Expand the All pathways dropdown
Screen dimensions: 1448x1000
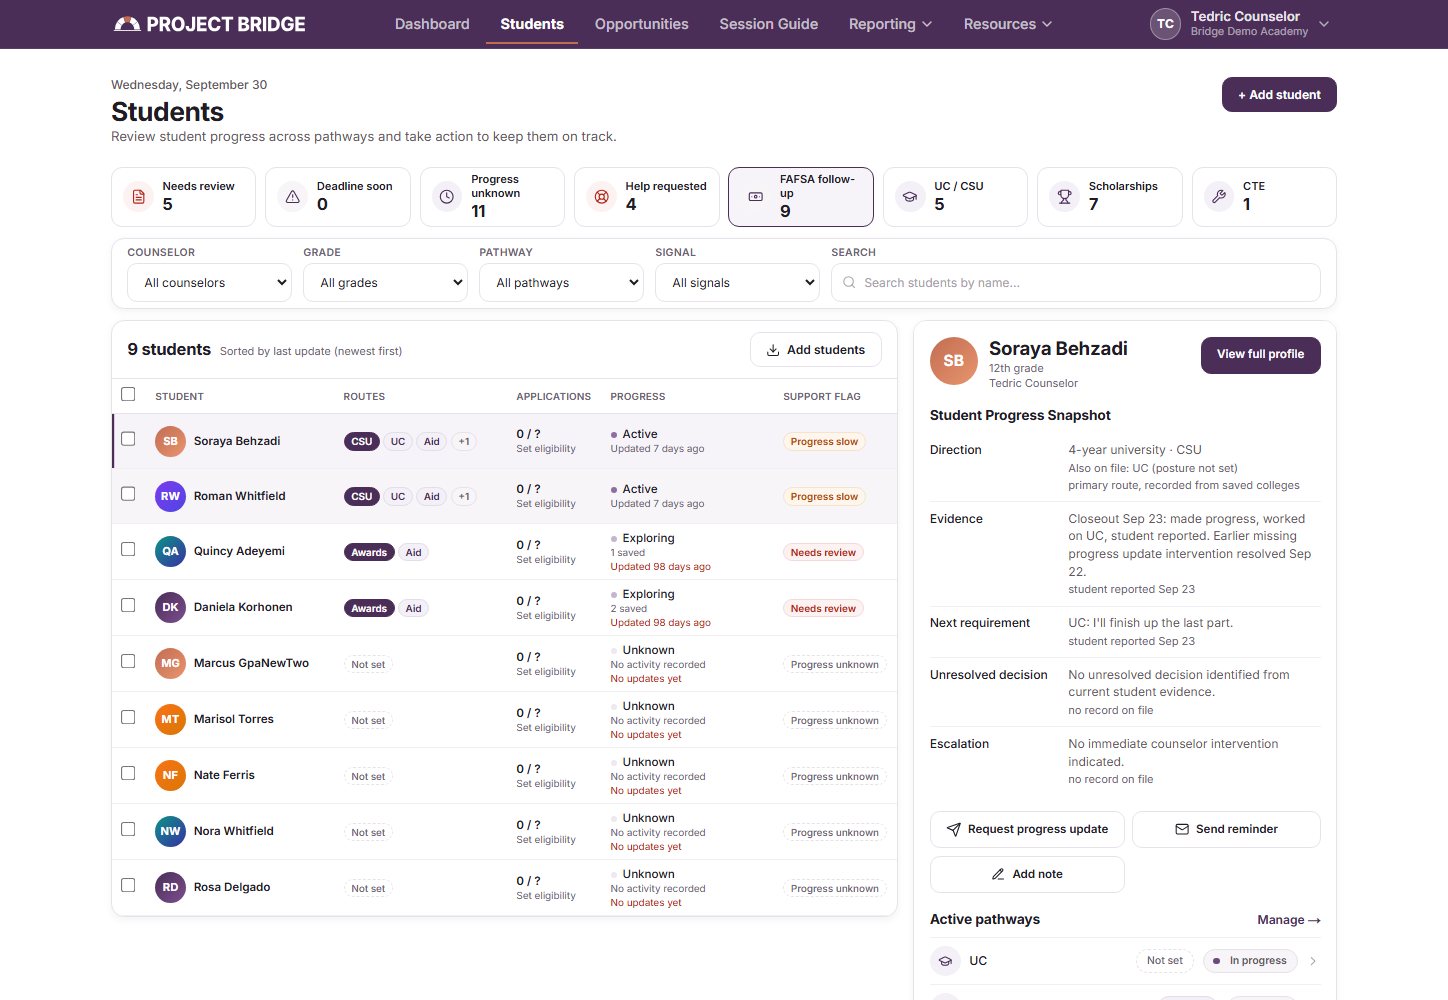(561, 283)
